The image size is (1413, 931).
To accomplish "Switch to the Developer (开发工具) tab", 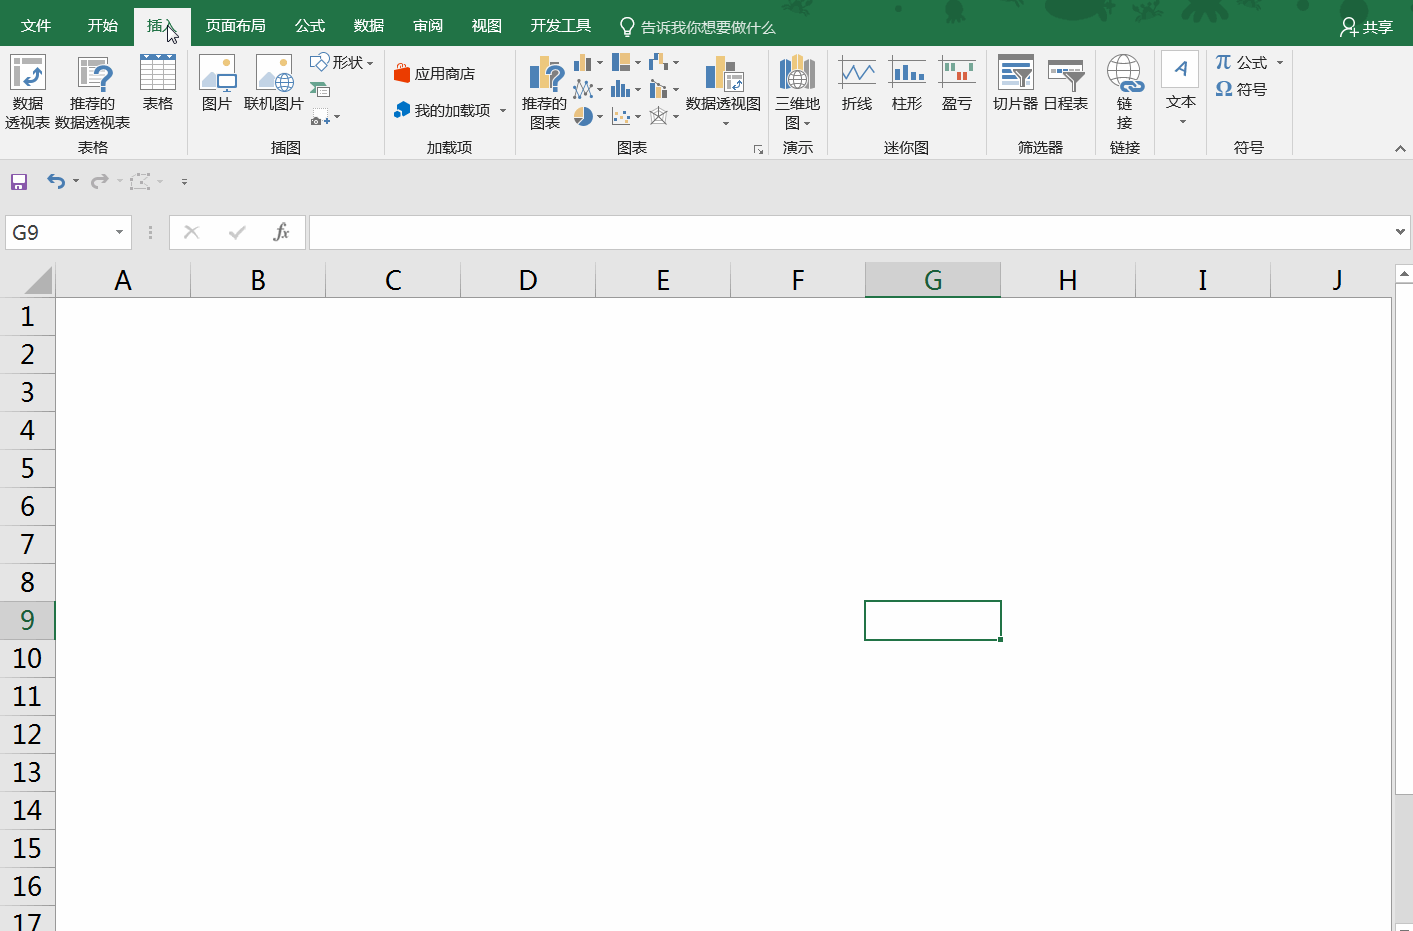I will pyautogui.click(x=561, y=26).
